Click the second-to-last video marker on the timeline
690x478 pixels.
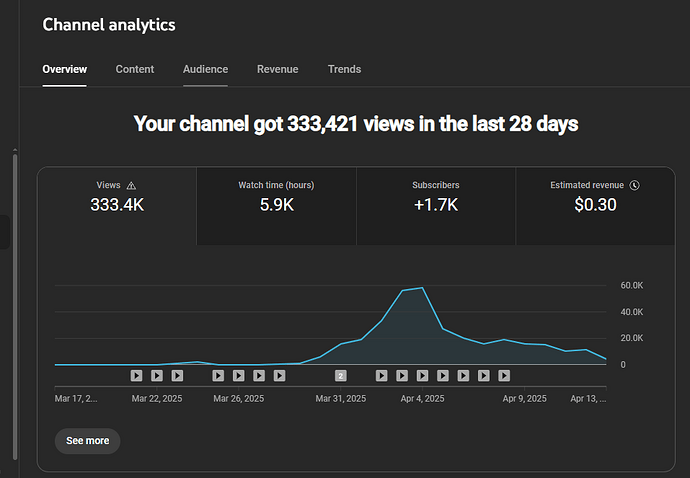483,376
